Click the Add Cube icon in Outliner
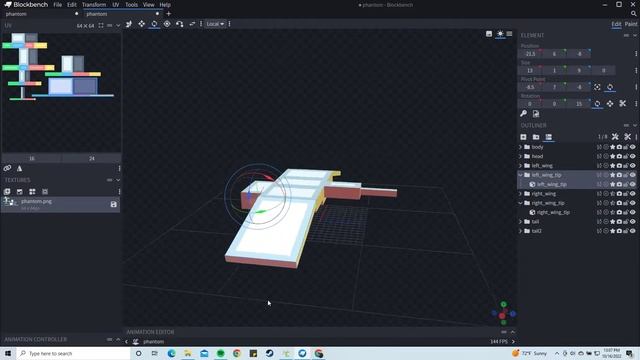640x360 pixels. 523,137
